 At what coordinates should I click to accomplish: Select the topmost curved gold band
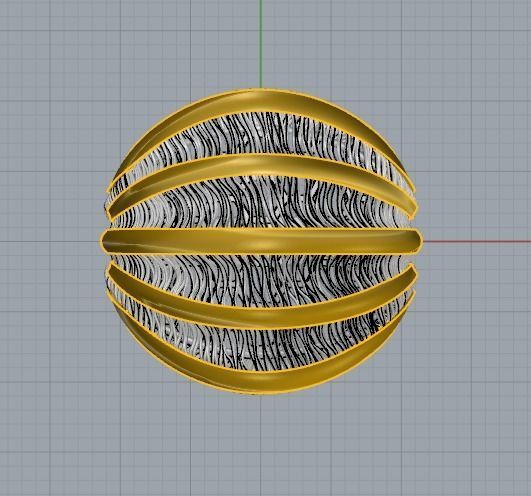pyautogui.click(x=261, y=101)
